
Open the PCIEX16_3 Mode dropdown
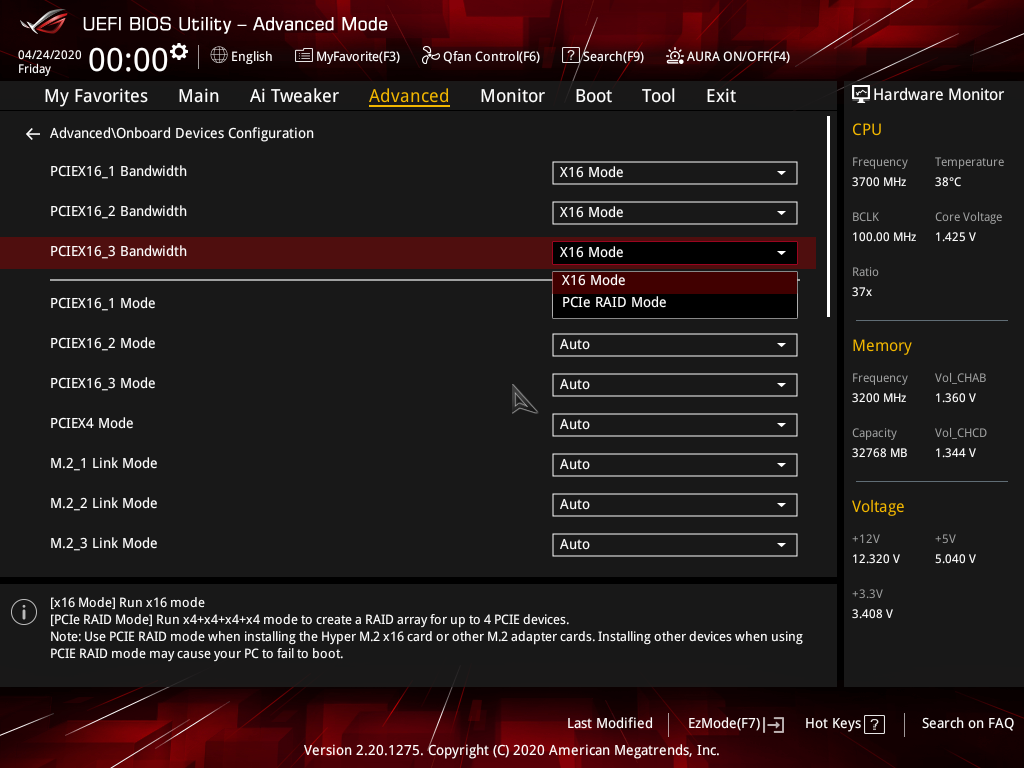(x=675, y=385)
